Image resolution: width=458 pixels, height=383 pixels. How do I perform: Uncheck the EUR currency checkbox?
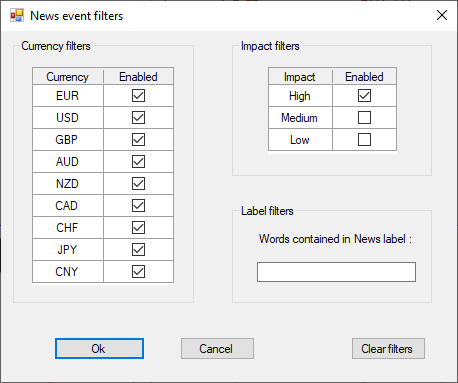pos(138,96)
